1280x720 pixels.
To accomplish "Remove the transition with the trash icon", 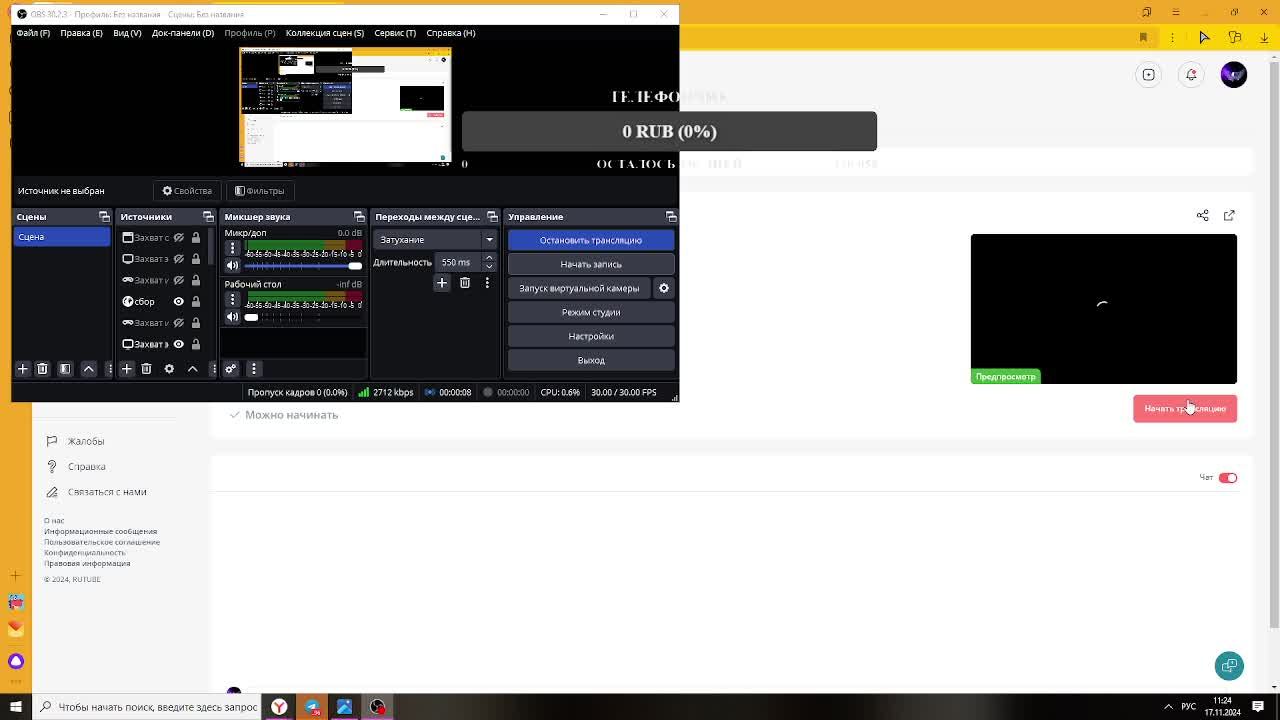I will coord(465,283).
